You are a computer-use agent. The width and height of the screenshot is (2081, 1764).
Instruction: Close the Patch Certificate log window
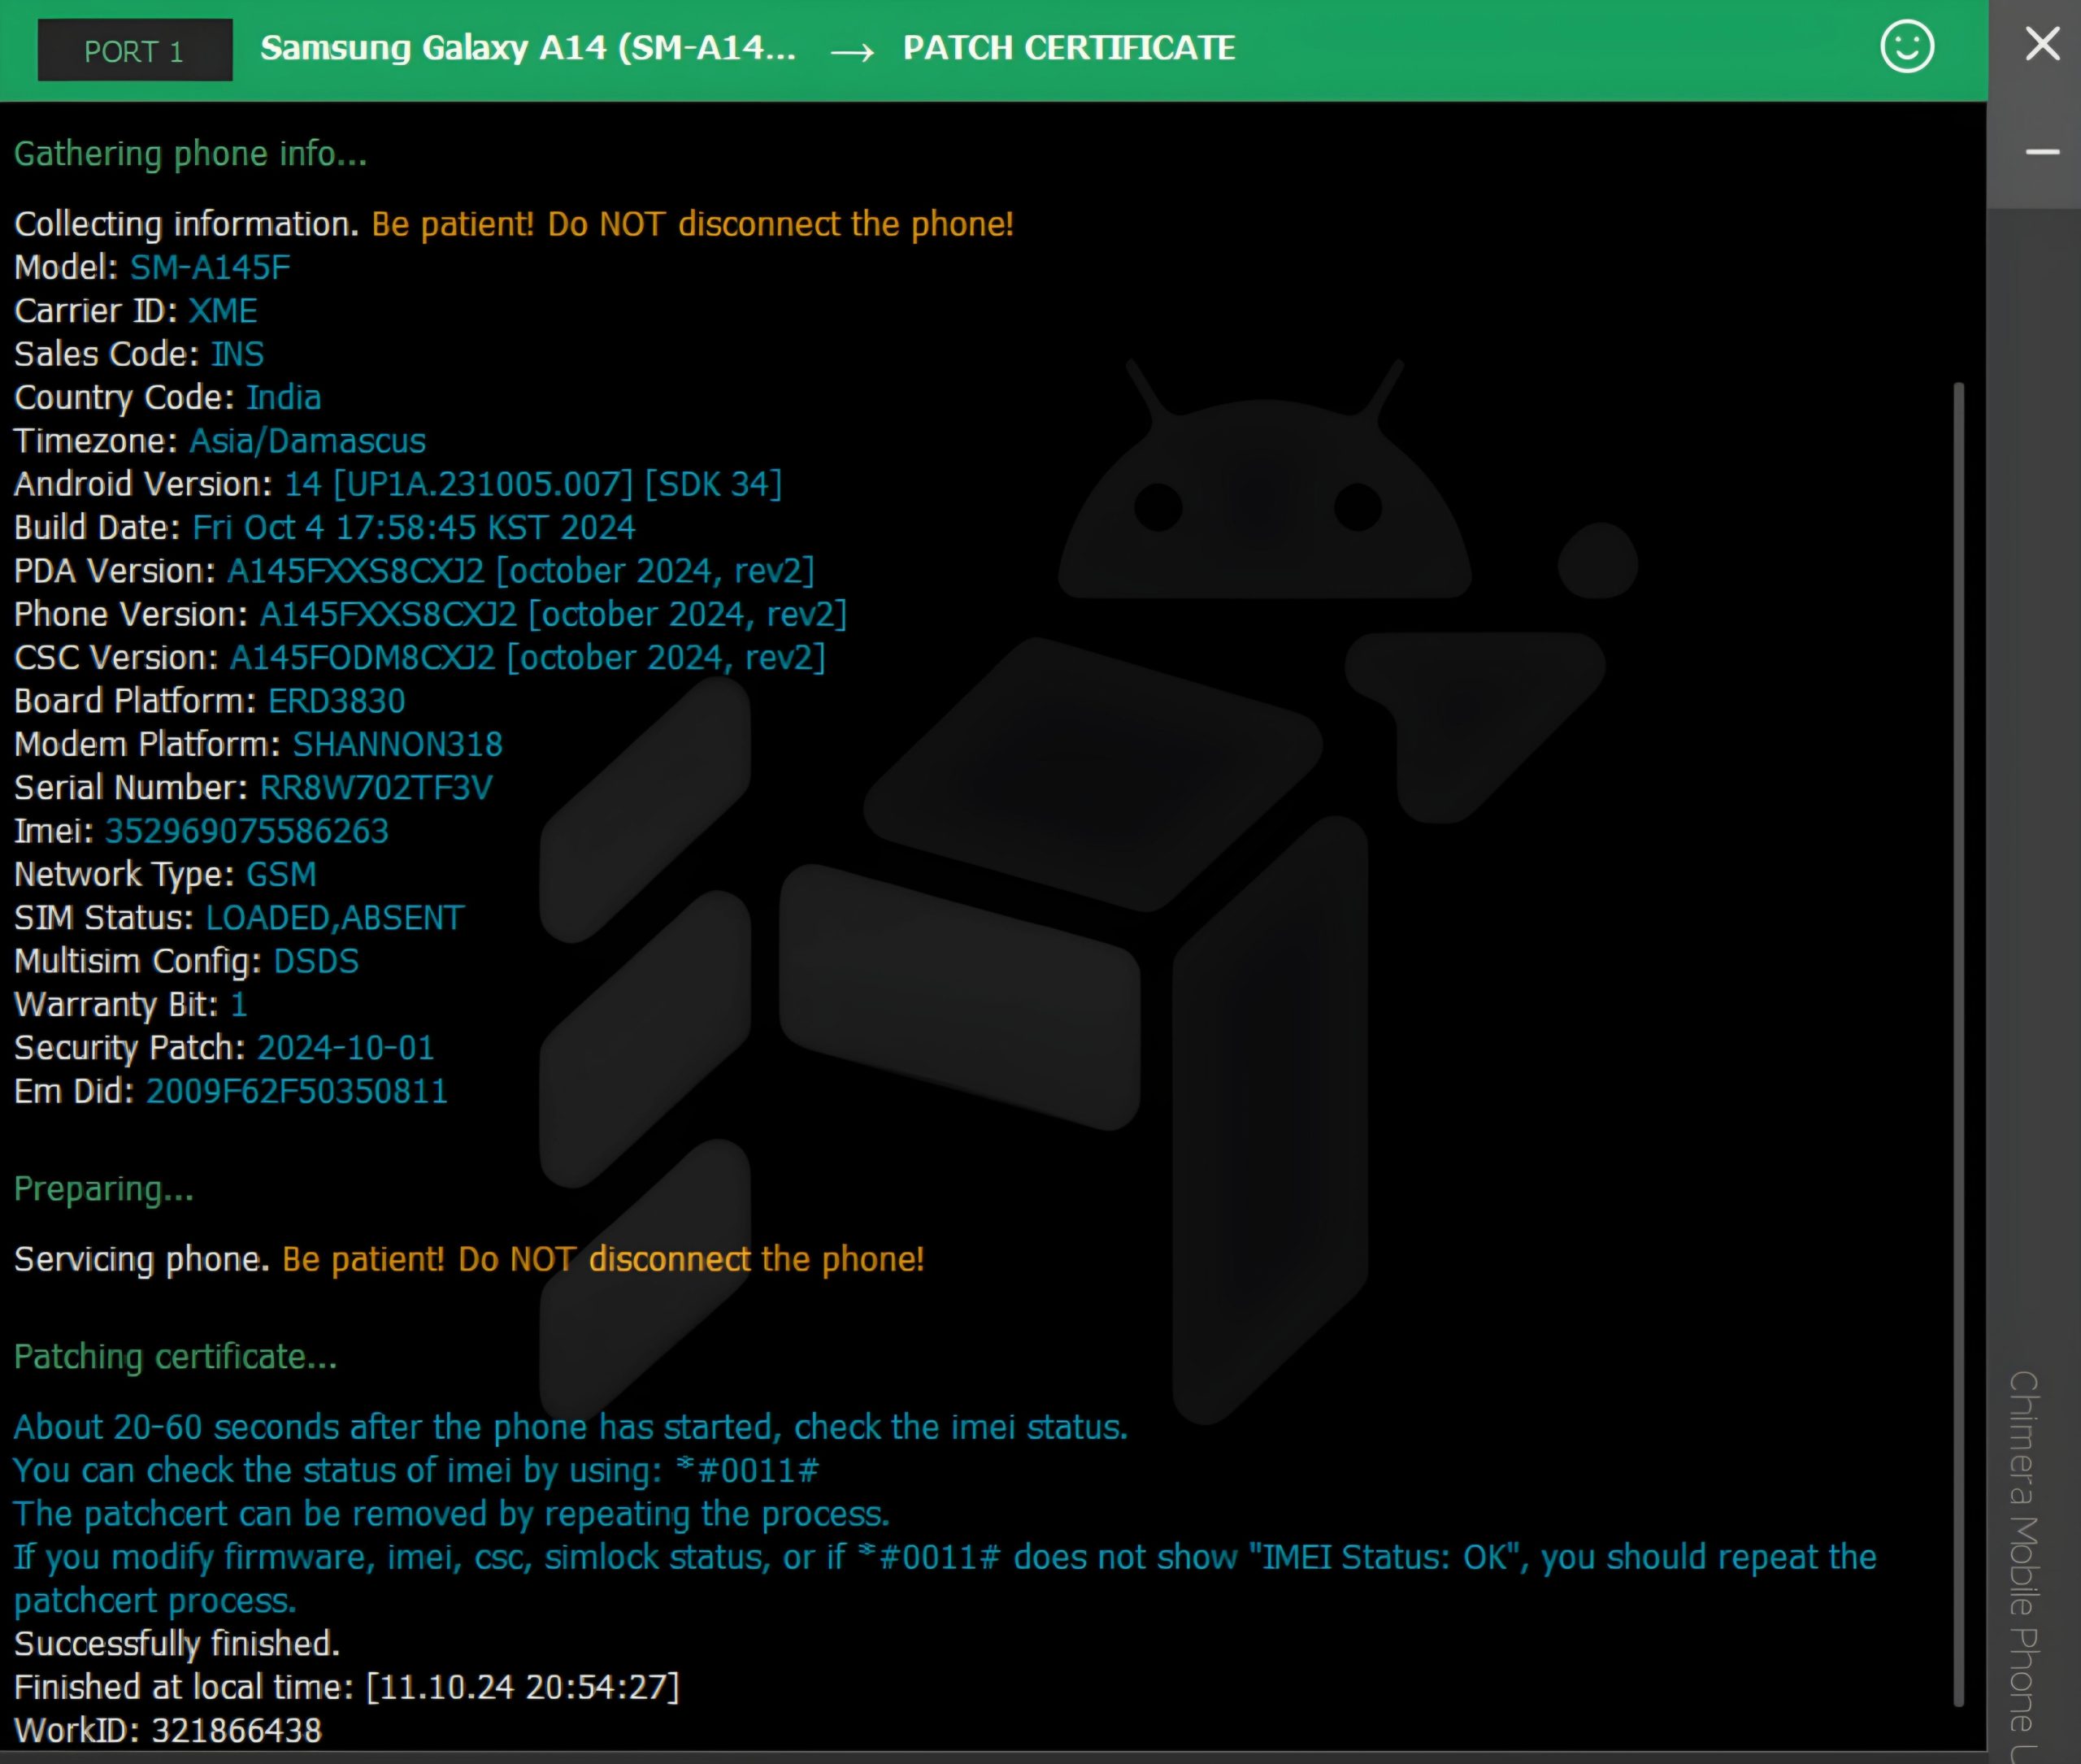tap(2042, 44)
